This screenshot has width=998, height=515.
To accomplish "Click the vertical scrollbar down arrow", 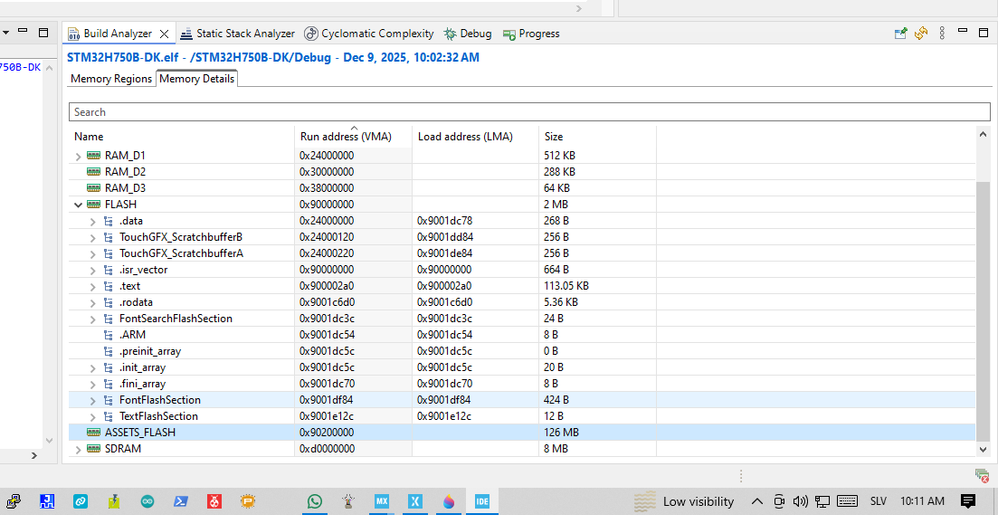I will pyautogui.click(x=983, y=449).
